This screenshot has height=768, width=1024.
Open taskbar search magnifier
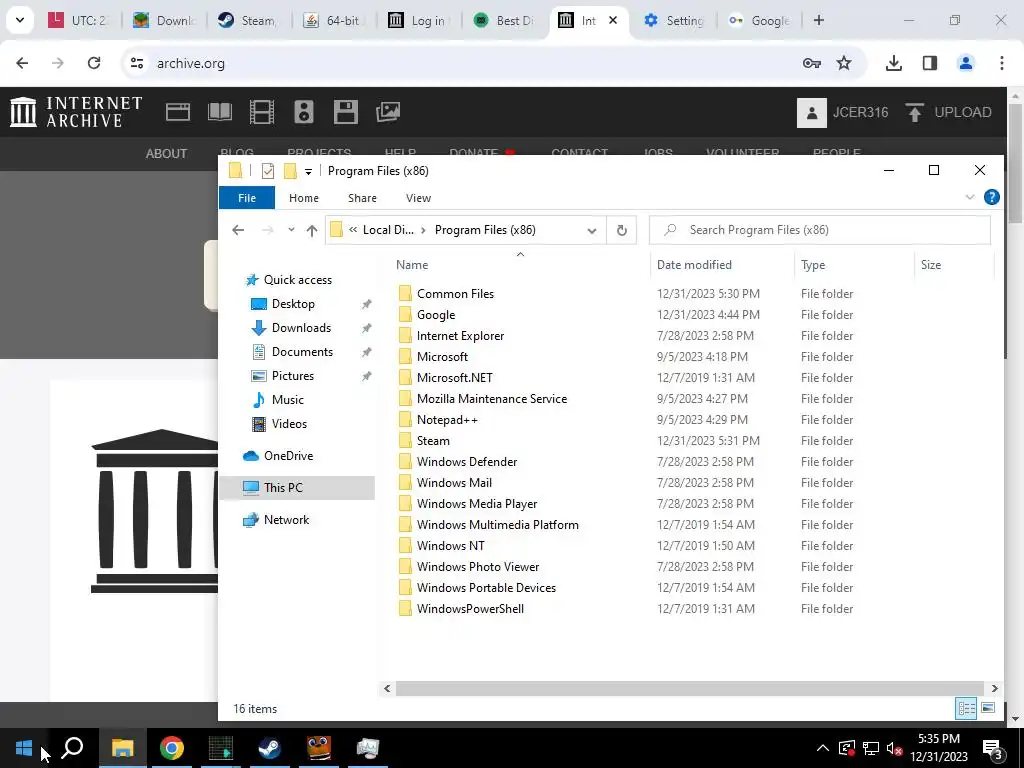pos(72,748)
